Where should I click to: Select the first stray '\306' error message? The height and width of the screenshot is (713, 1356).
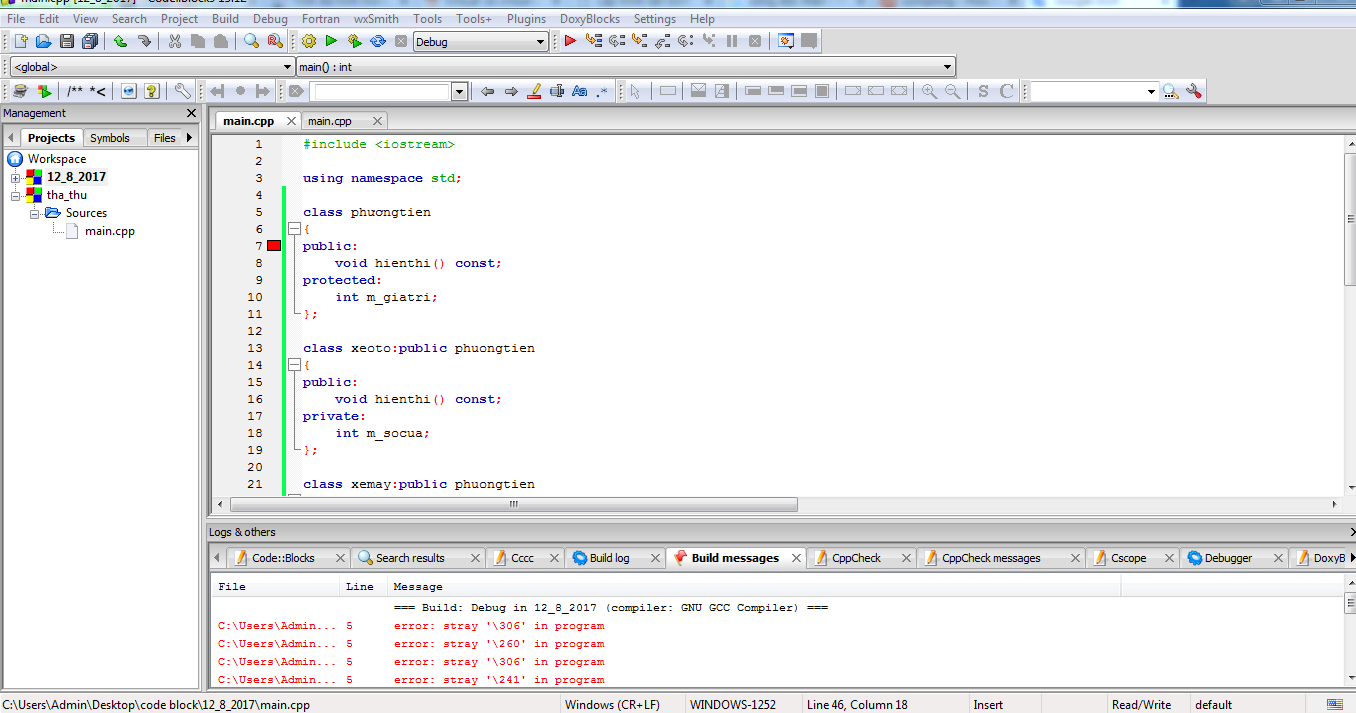[498, 626]
